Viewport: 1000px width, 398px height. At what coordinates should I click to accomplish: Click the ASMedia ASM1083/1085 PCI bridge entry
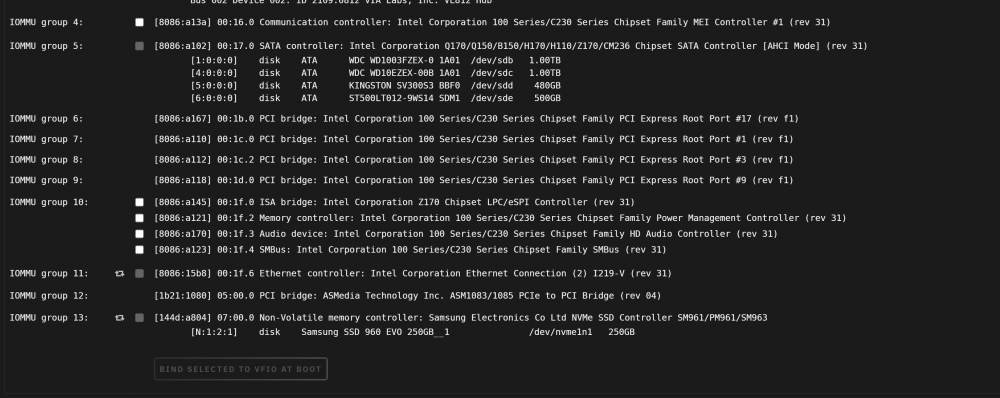pos(408,296)
